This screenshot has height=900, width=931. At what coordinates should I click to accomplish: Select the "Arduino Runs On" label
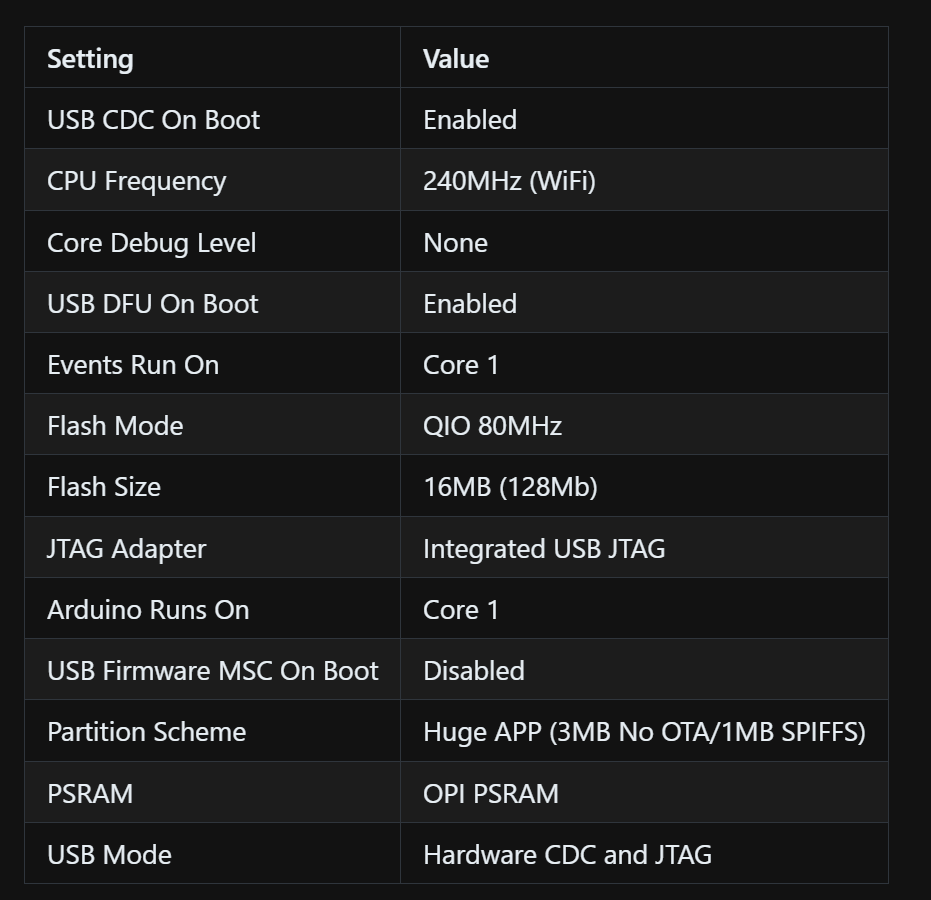click(148, 610)
